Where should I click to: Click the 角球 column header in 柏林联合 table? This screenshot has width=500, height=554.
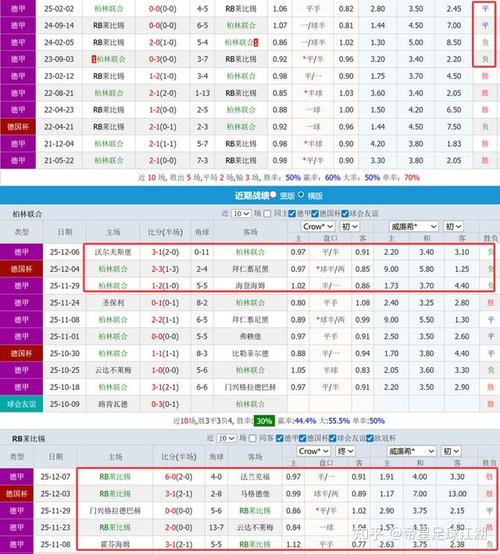coord(202,232)
